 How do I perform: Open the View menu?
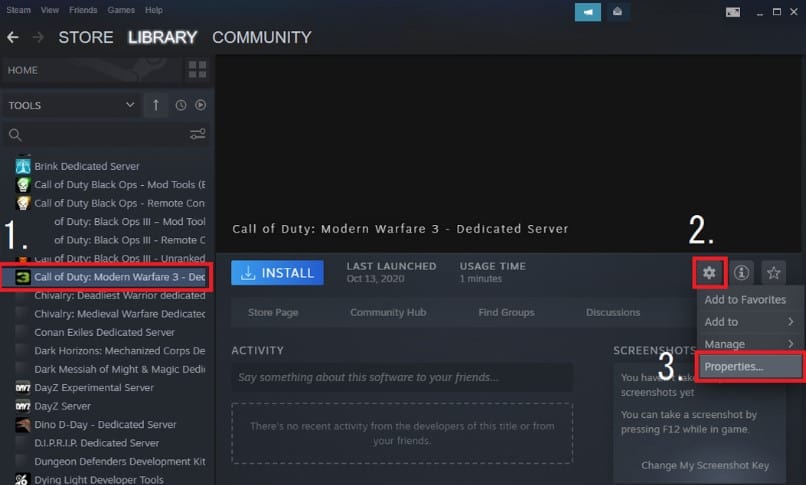(50, 10)
